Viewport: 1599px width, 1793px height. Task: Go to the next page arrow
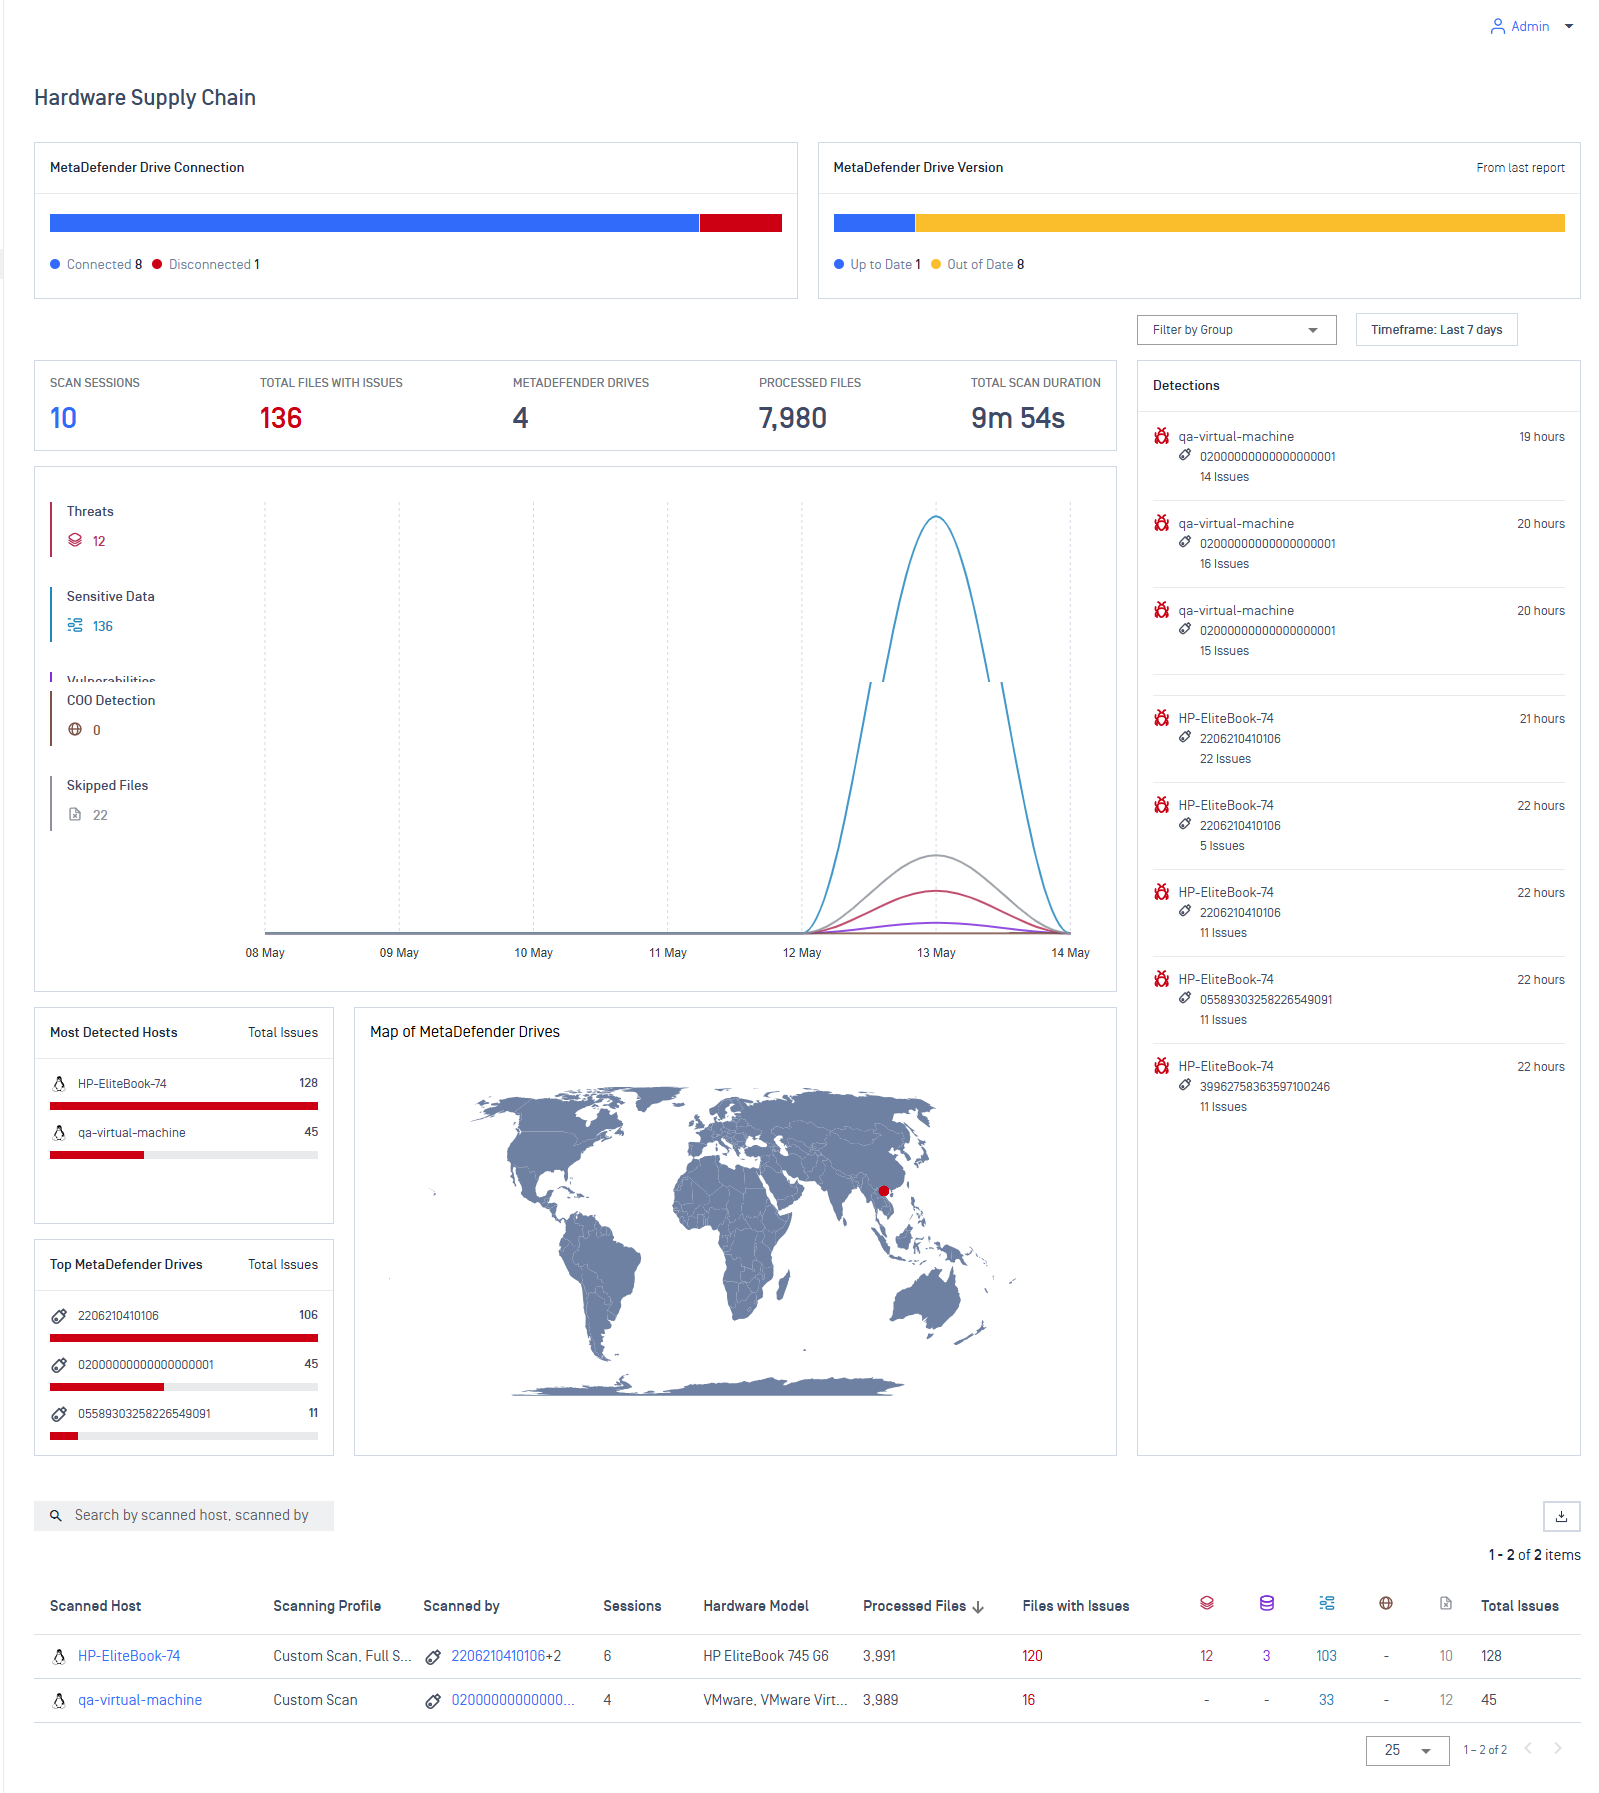(1558, 1749)
